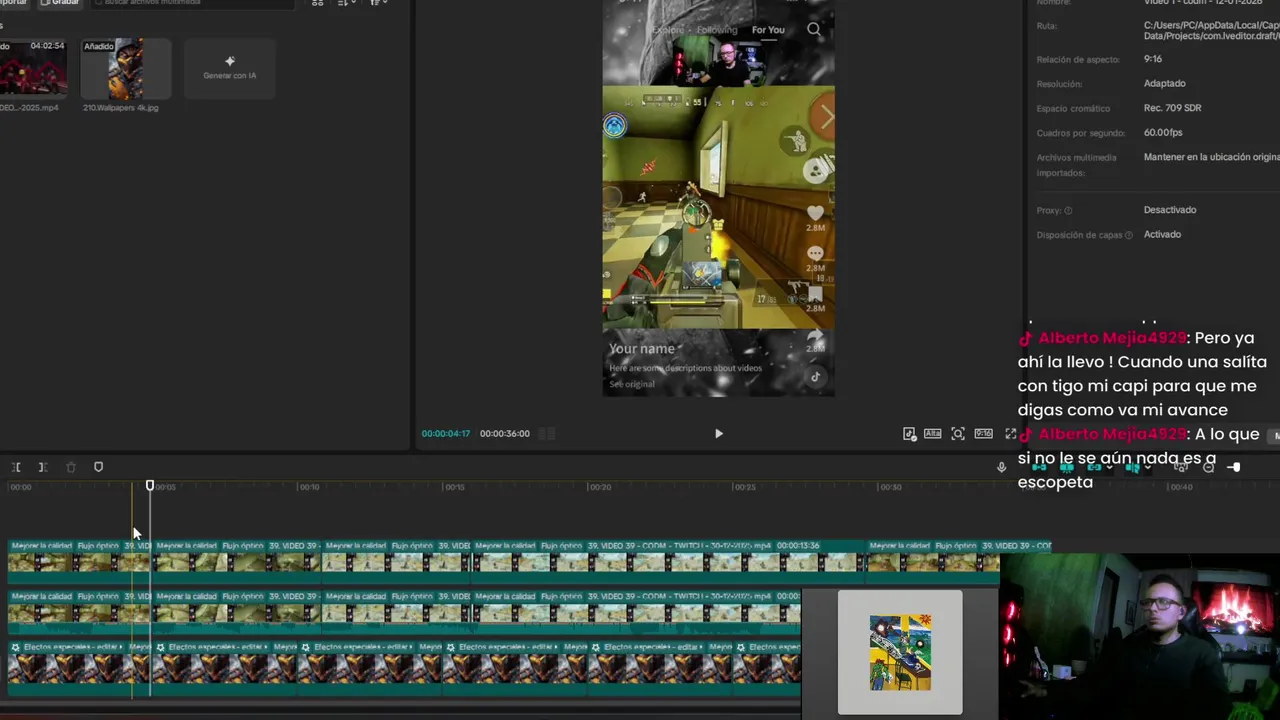Add a marker with the shield icon
This screenshot has width=1280, height=720.
click(x=98, y=467)
